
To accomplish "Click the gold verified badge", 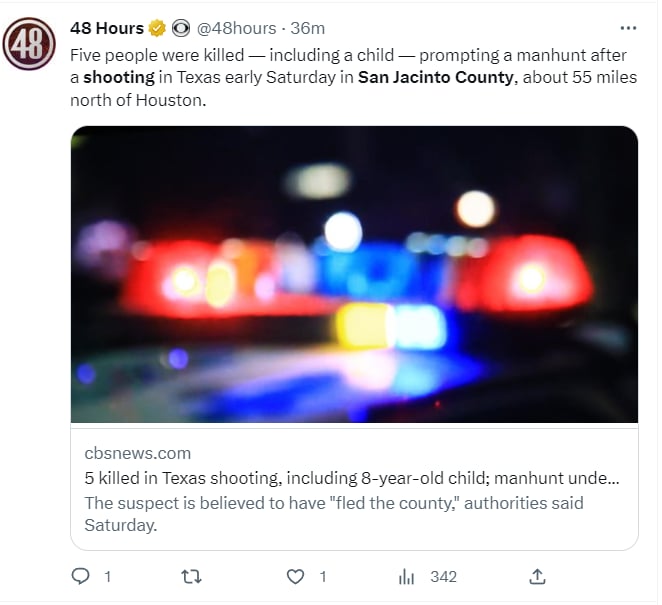I will [157, 28].
